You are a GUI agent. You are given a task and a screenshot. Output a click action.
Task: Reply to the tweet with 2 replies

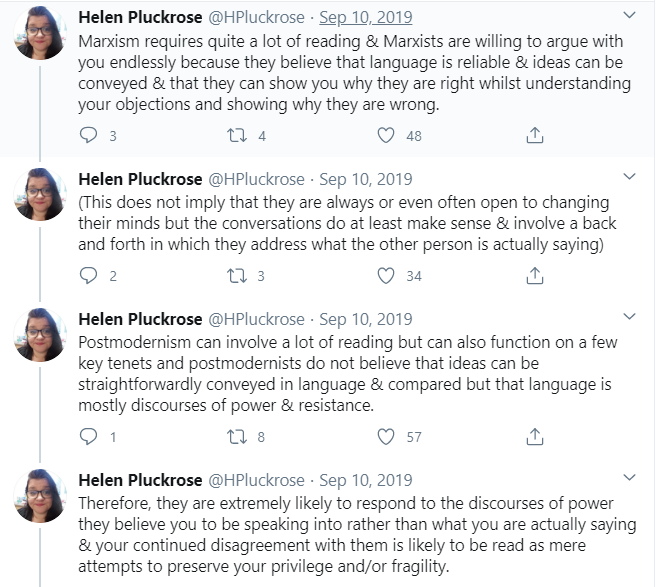(x=89, y=276)
